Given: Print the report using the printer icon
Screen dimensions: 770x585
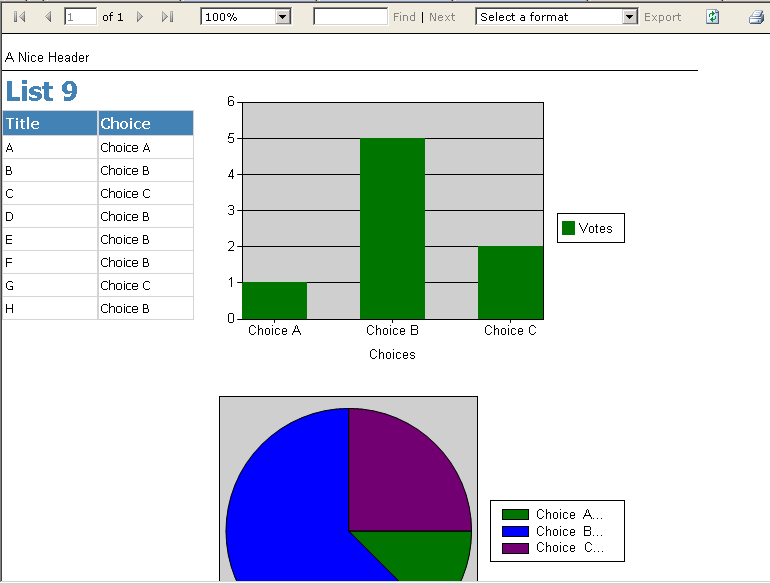Looking at the screenshot, I should pos(756,18).
